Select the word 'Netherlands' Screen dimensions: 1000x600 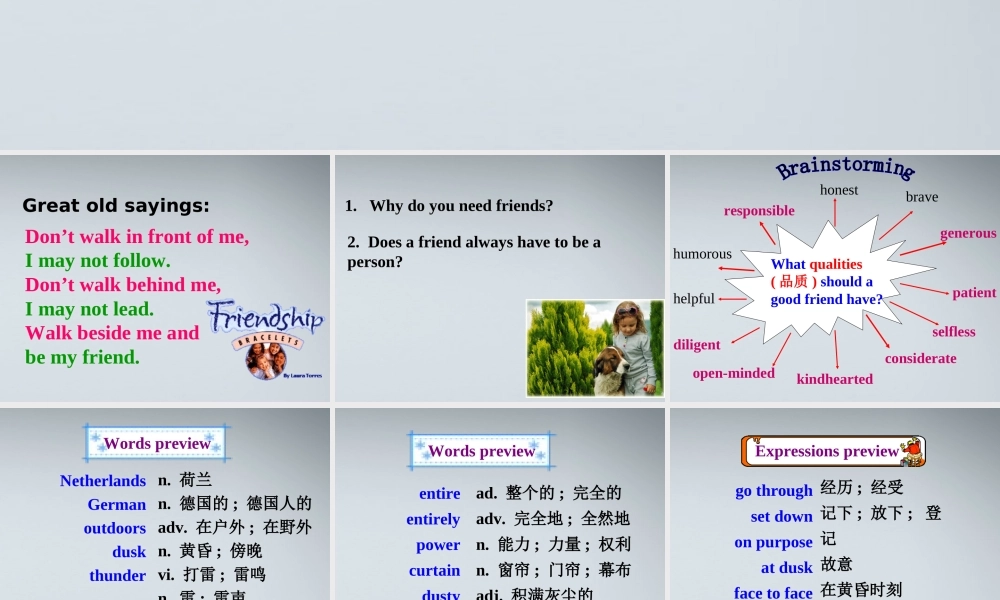pos(103,481)
